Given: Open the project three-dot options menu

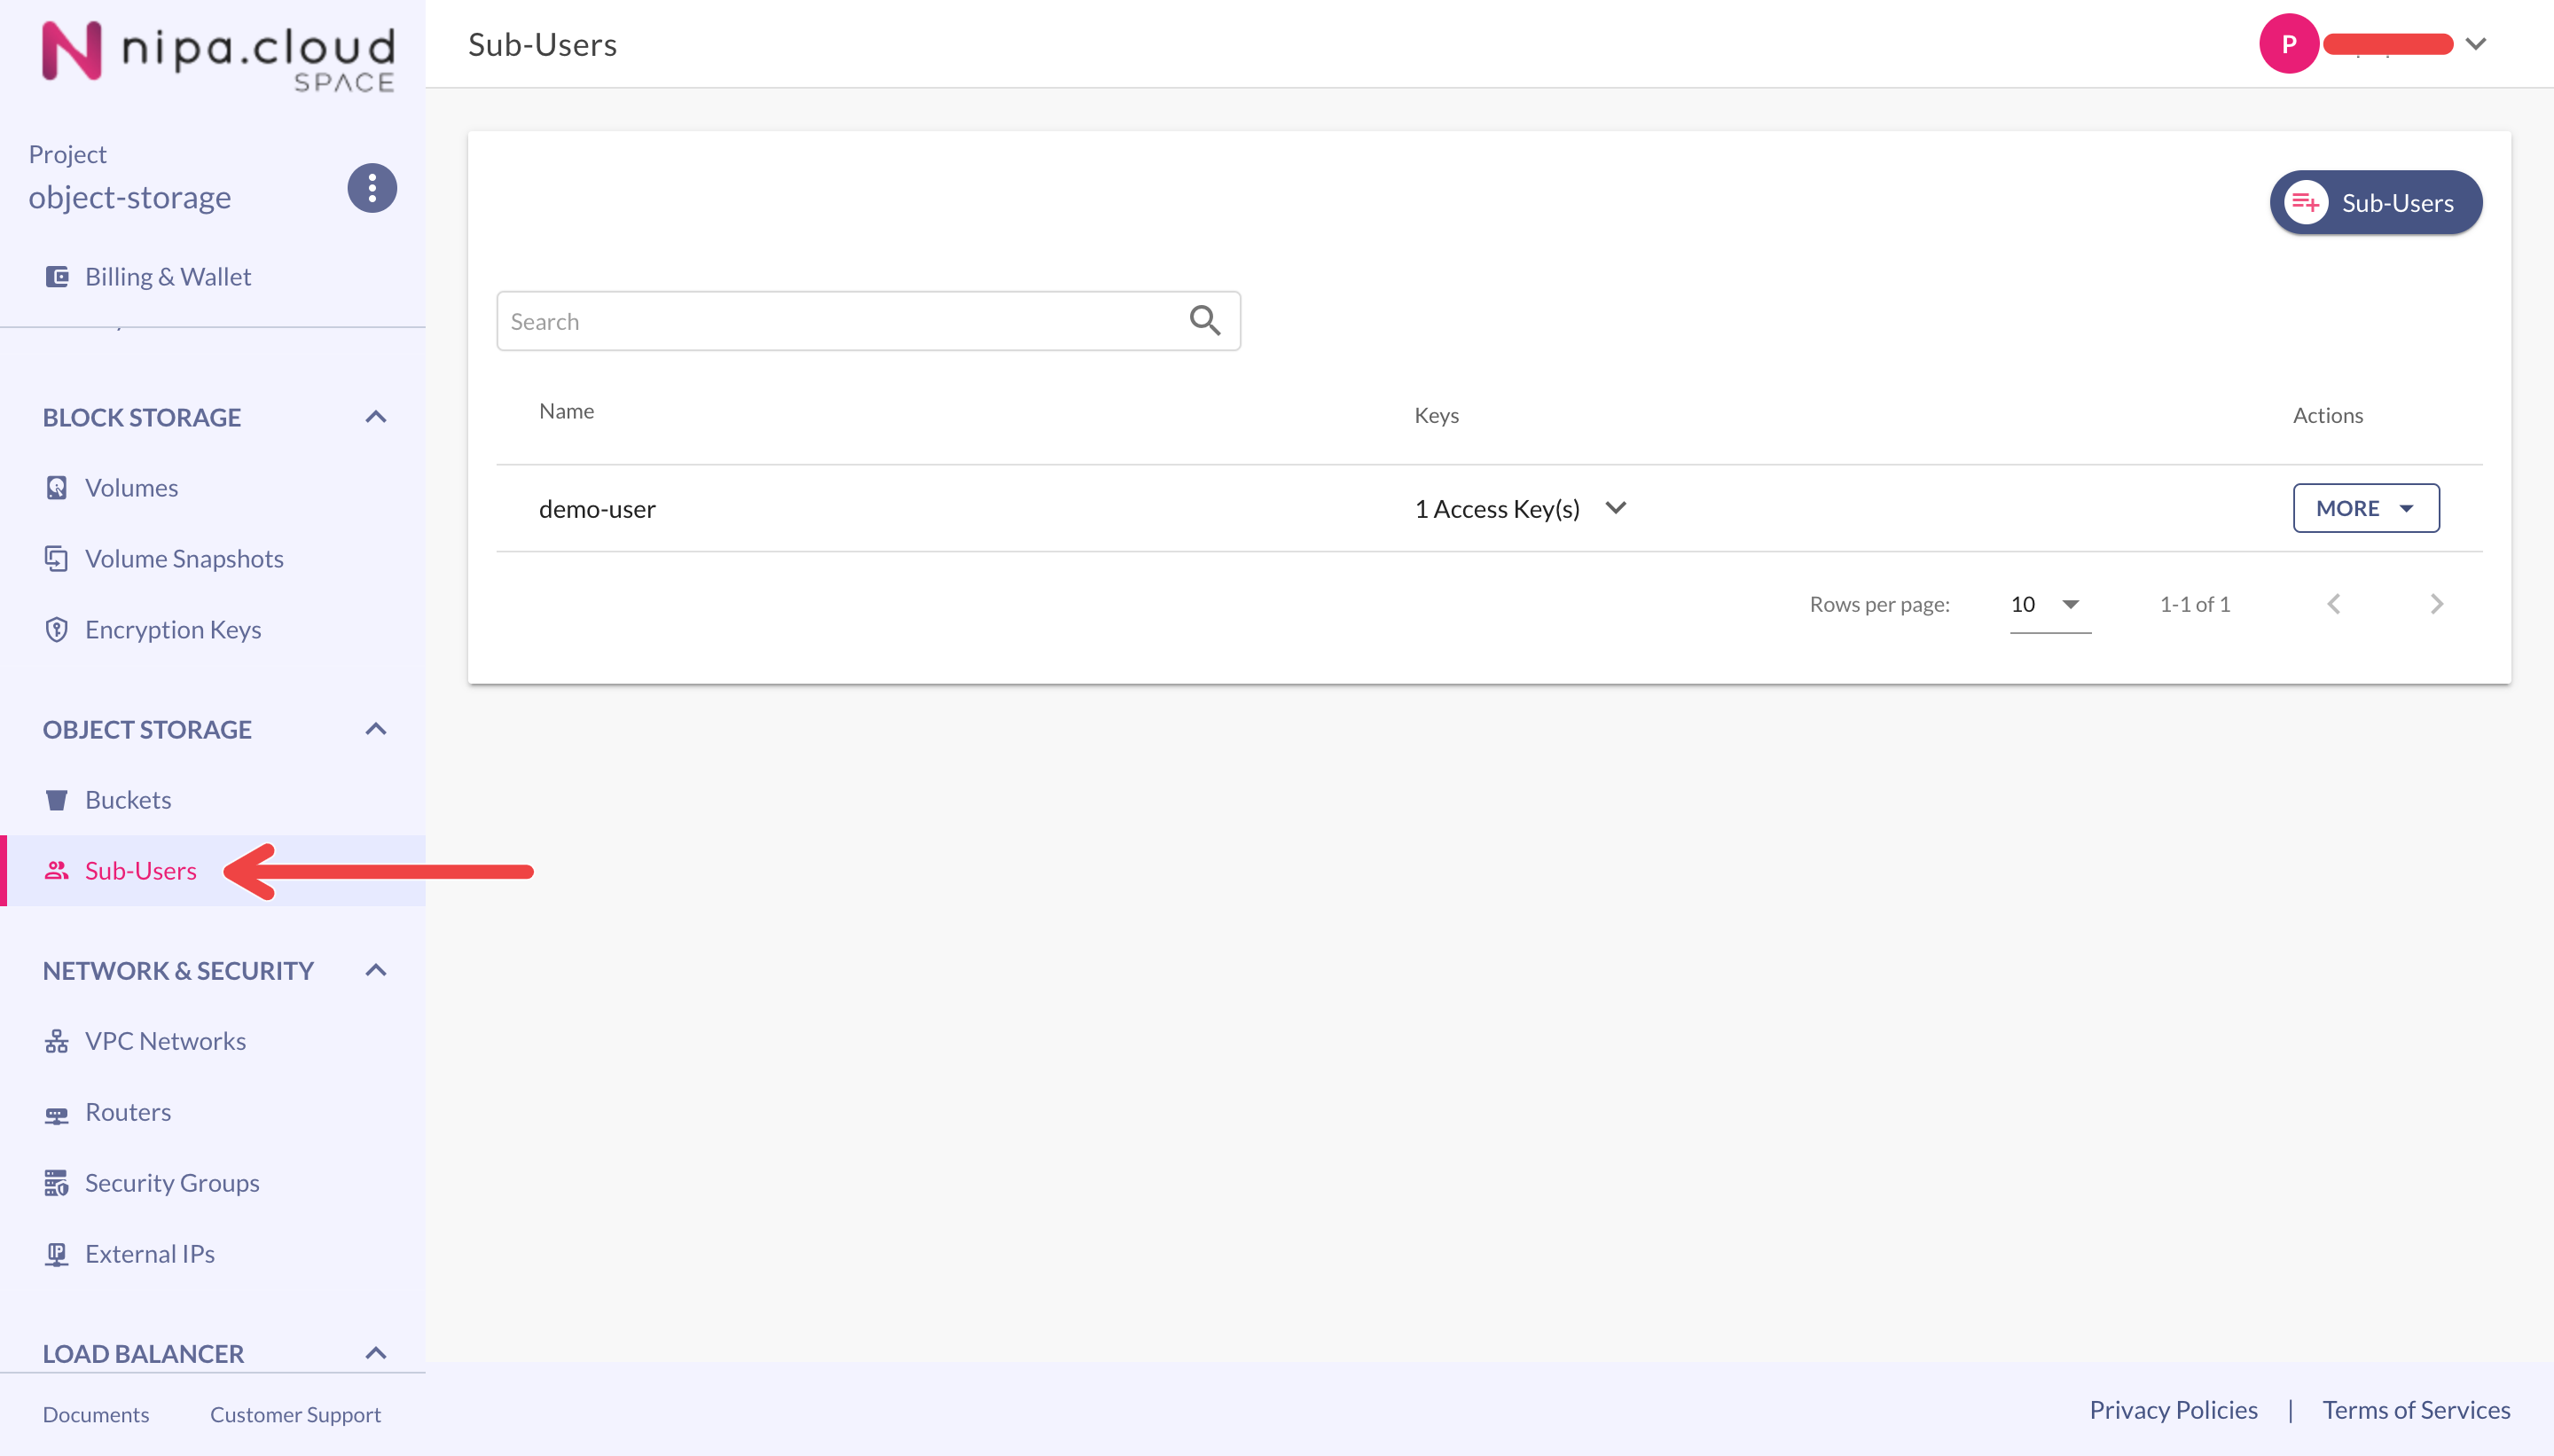Looking at the screenshot, I should coord(371,188).
